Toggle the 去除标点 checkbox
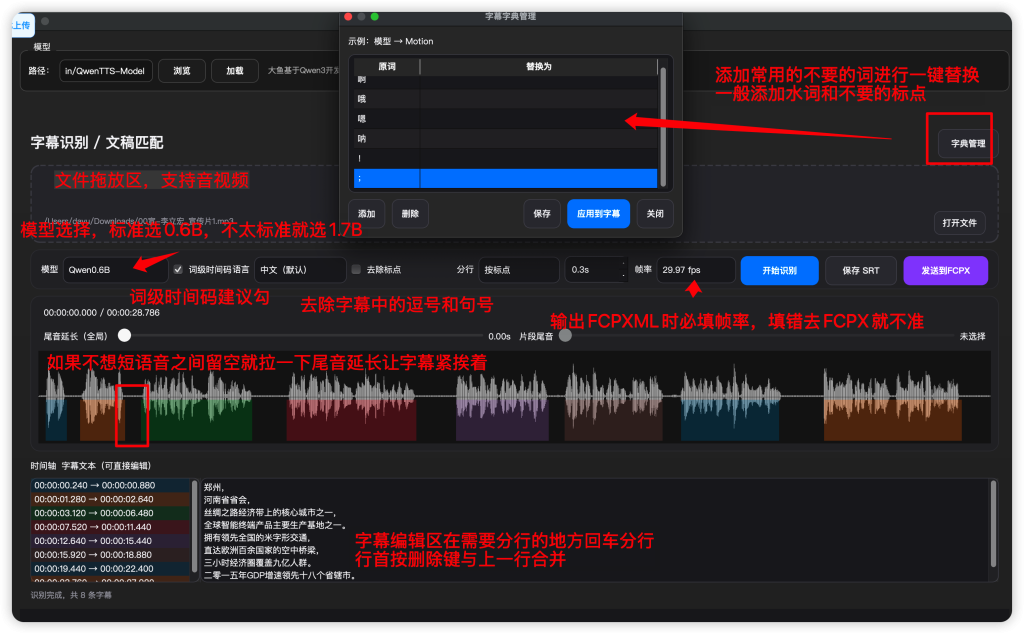Image resolution: width=1024 pixels, height=634 pixels. point(356,269)
